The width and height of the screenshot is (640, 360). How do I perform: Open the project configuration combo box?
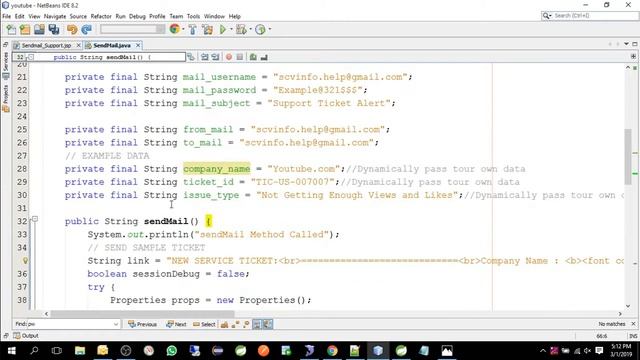pos(133,29)
